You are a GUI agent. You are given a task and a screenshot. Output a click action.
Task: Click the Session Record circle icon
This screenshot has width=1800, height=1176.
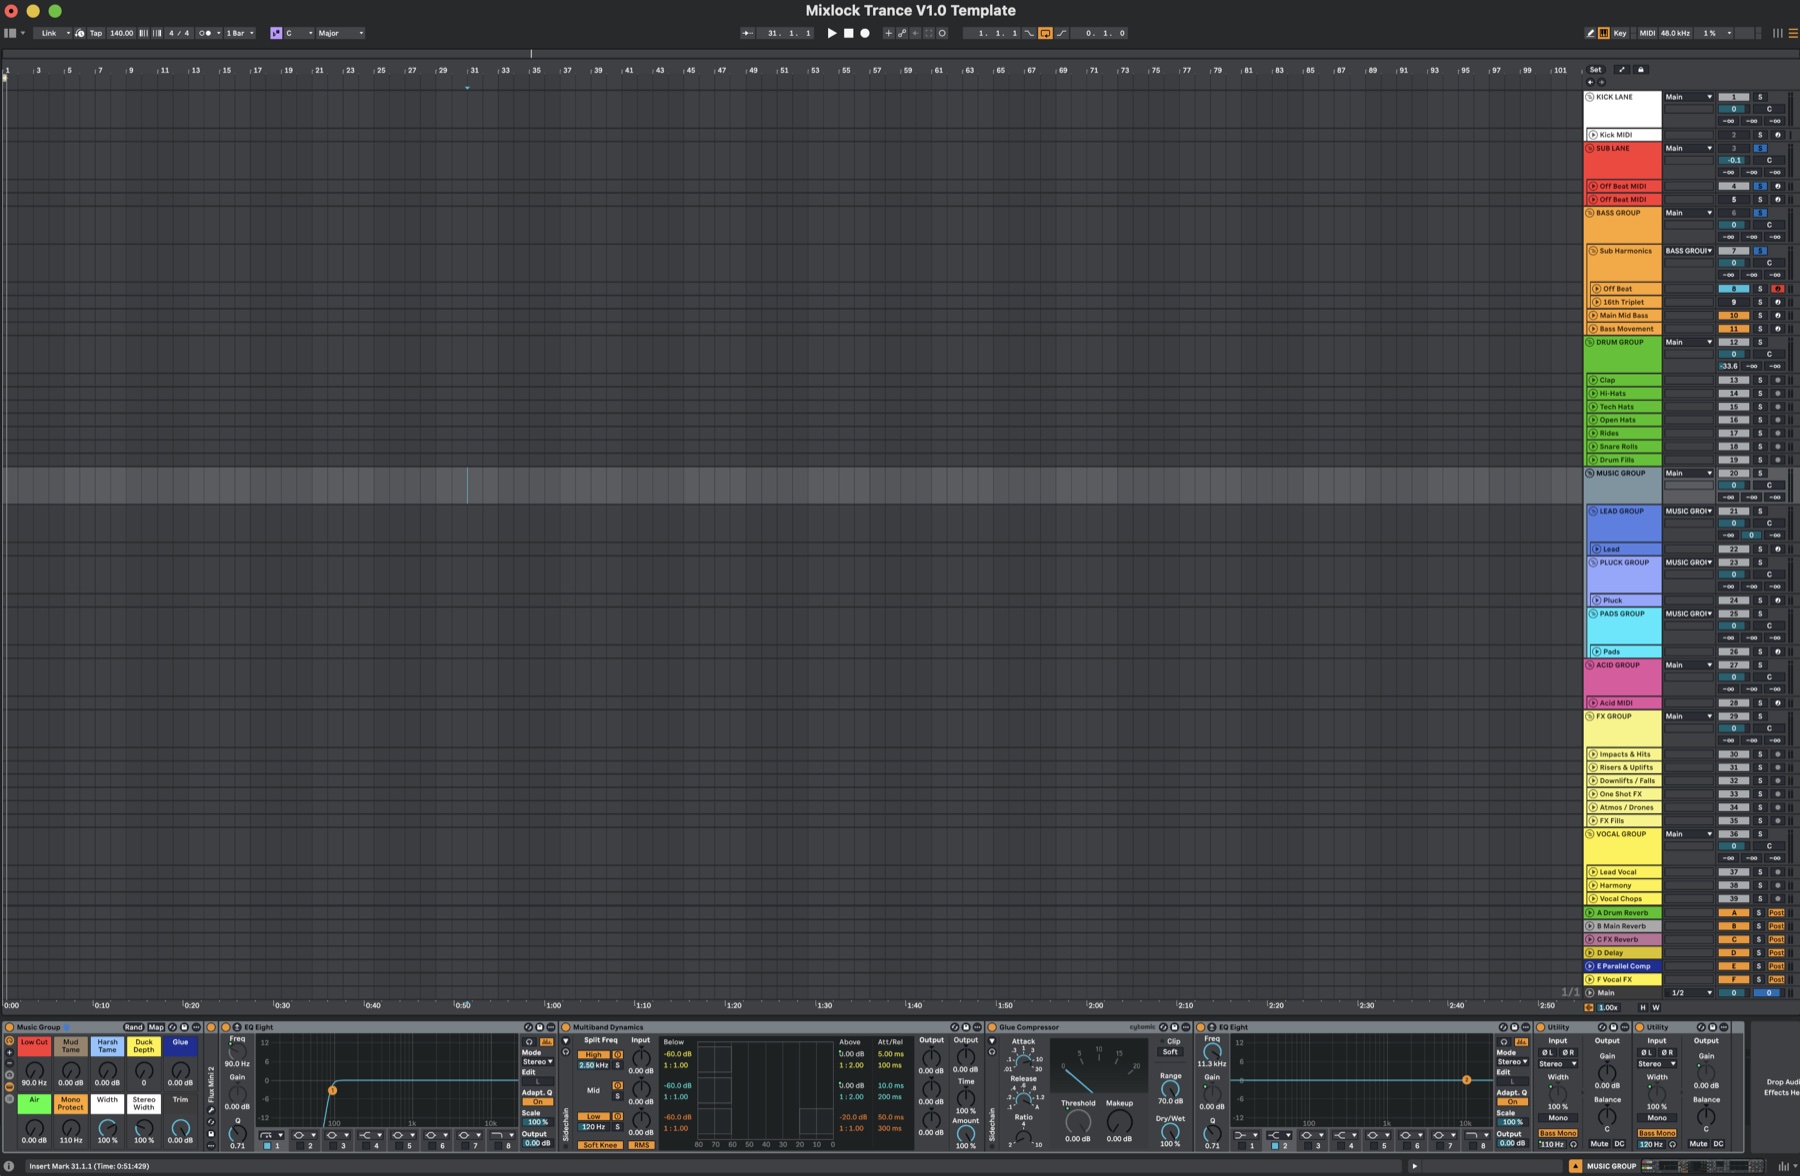(x=942, y=33)
